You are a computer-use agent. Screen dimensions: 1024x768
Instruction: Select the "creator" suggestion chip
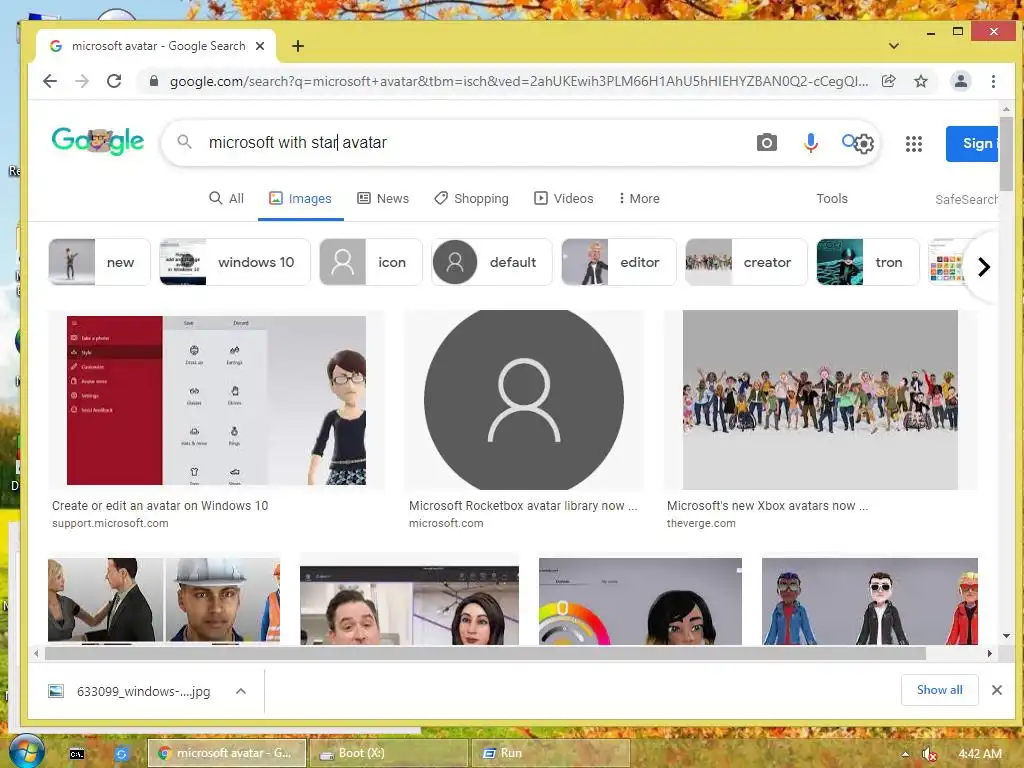[746, 262]
